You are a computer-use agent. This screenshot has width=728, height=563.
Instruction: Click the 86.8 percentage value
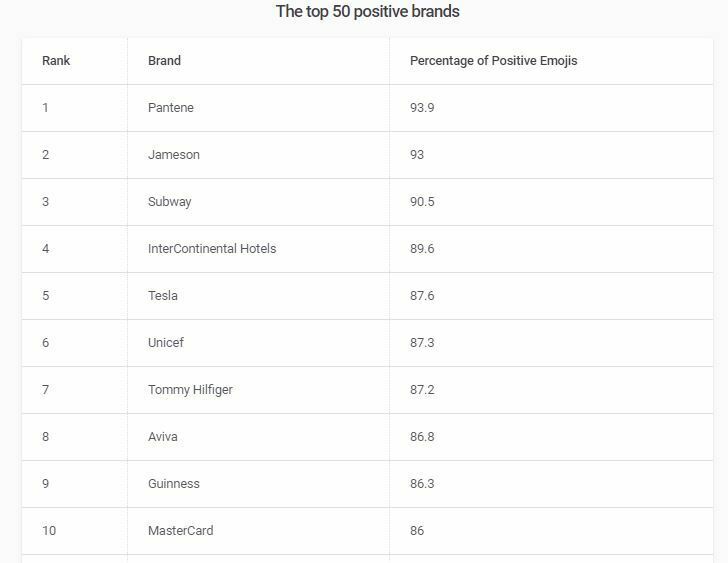click(x=422, y=437)
